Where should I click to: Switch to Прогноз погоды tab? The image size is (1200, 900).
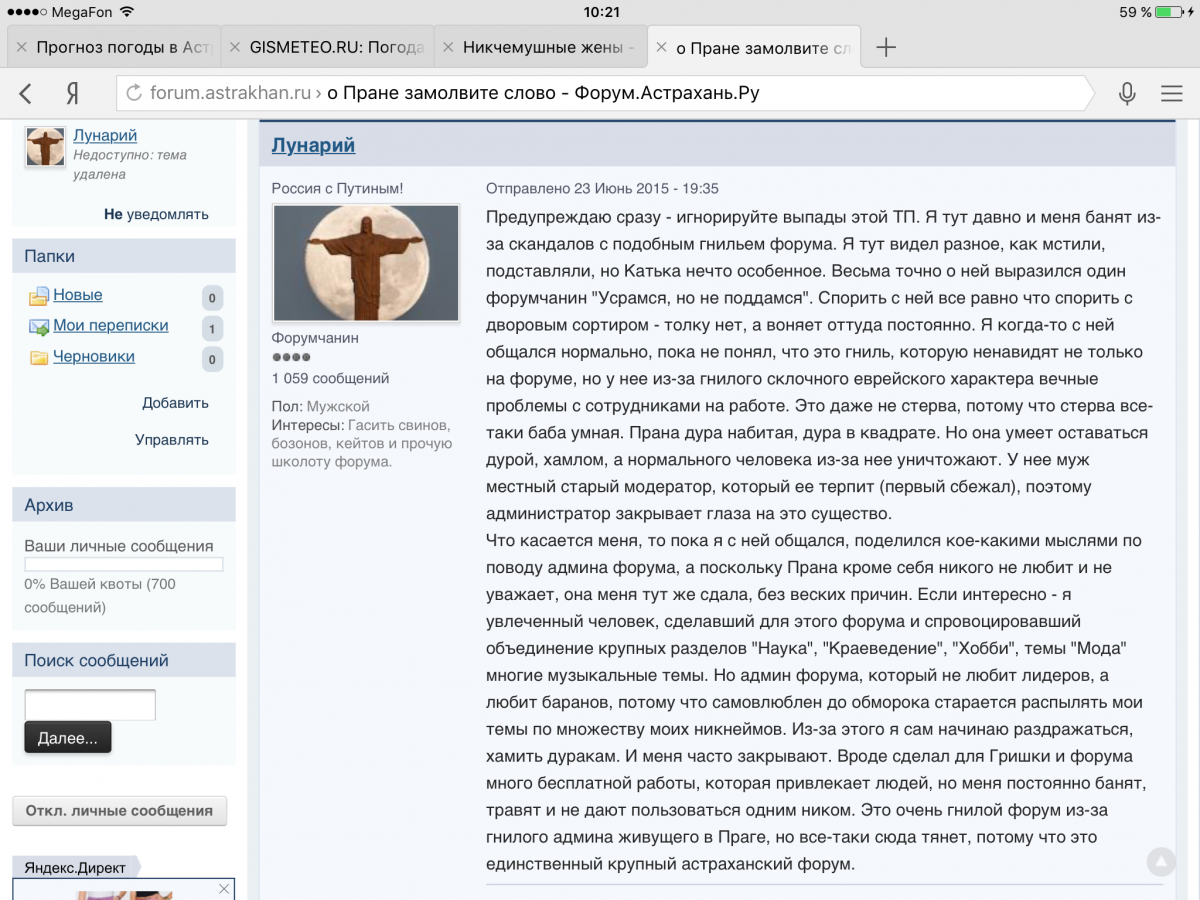tap(112, 47)
